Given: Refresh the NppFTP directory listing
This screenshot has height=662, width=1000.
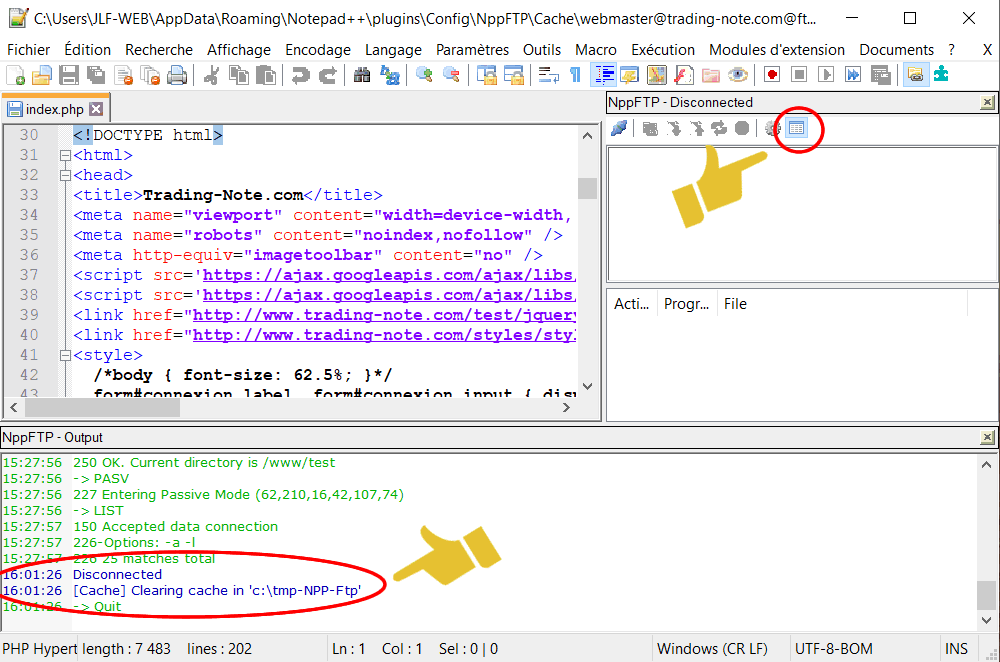Looking at the screenshot, I should (x=719, y=128).
